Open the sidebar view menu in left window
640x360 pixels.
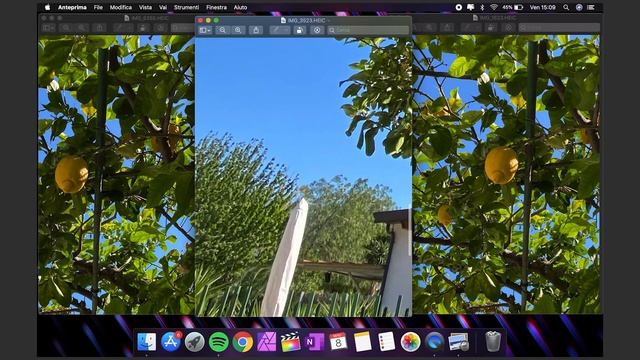click(48, 28)
